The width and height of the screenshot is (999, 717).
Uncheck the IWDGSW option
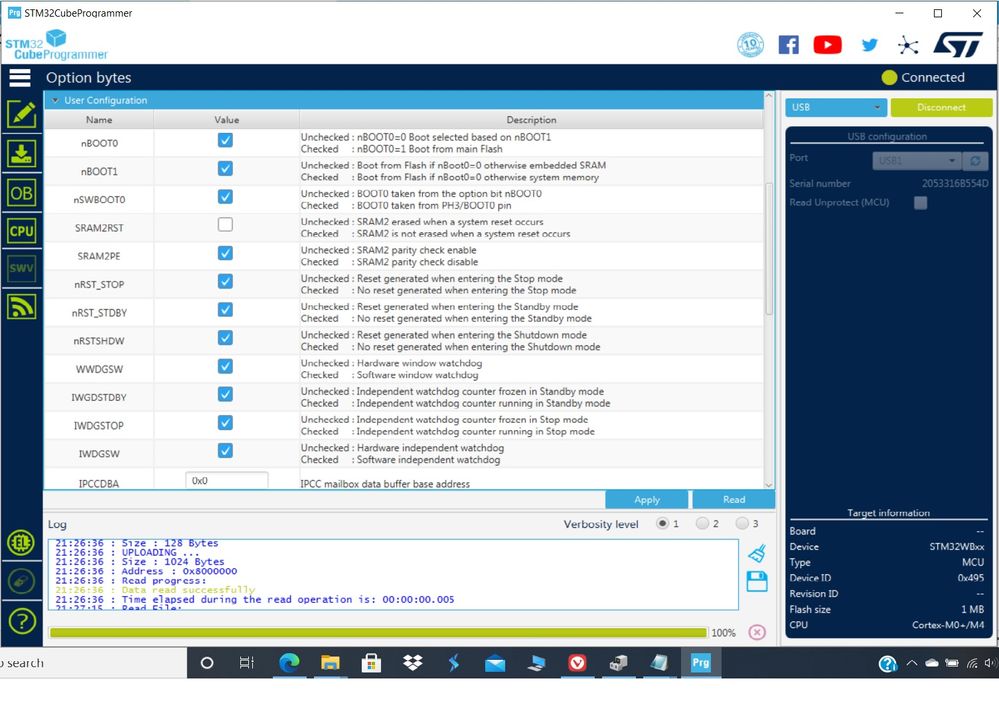tap(225, 451)
